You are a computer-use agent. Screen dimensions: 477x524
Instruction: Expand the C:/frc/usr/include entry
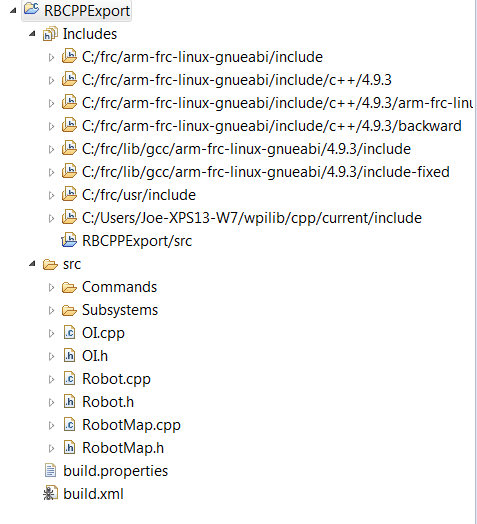(x=51, y=195)
